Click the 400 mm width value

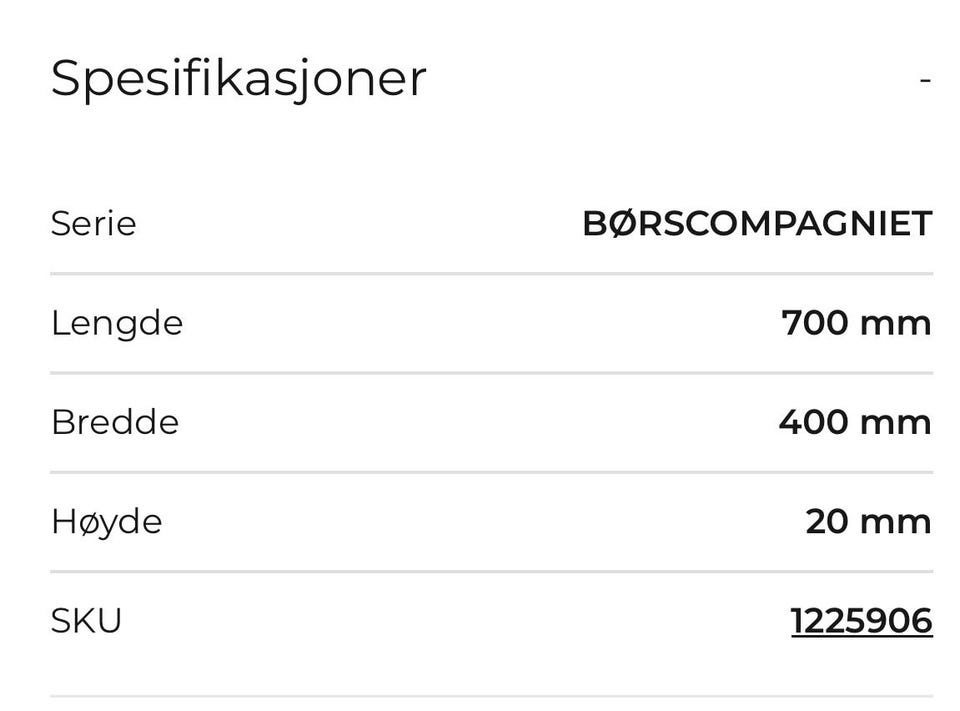[x=855, y=423]
